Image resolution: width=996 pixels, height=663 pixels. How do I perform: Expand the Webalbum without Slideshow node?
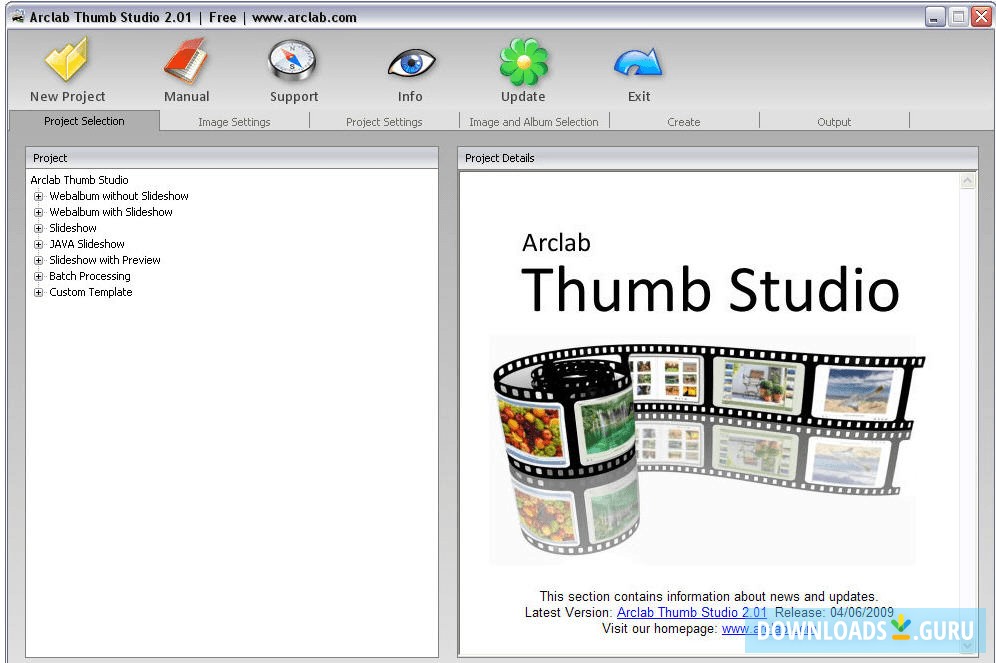(38, 196)
